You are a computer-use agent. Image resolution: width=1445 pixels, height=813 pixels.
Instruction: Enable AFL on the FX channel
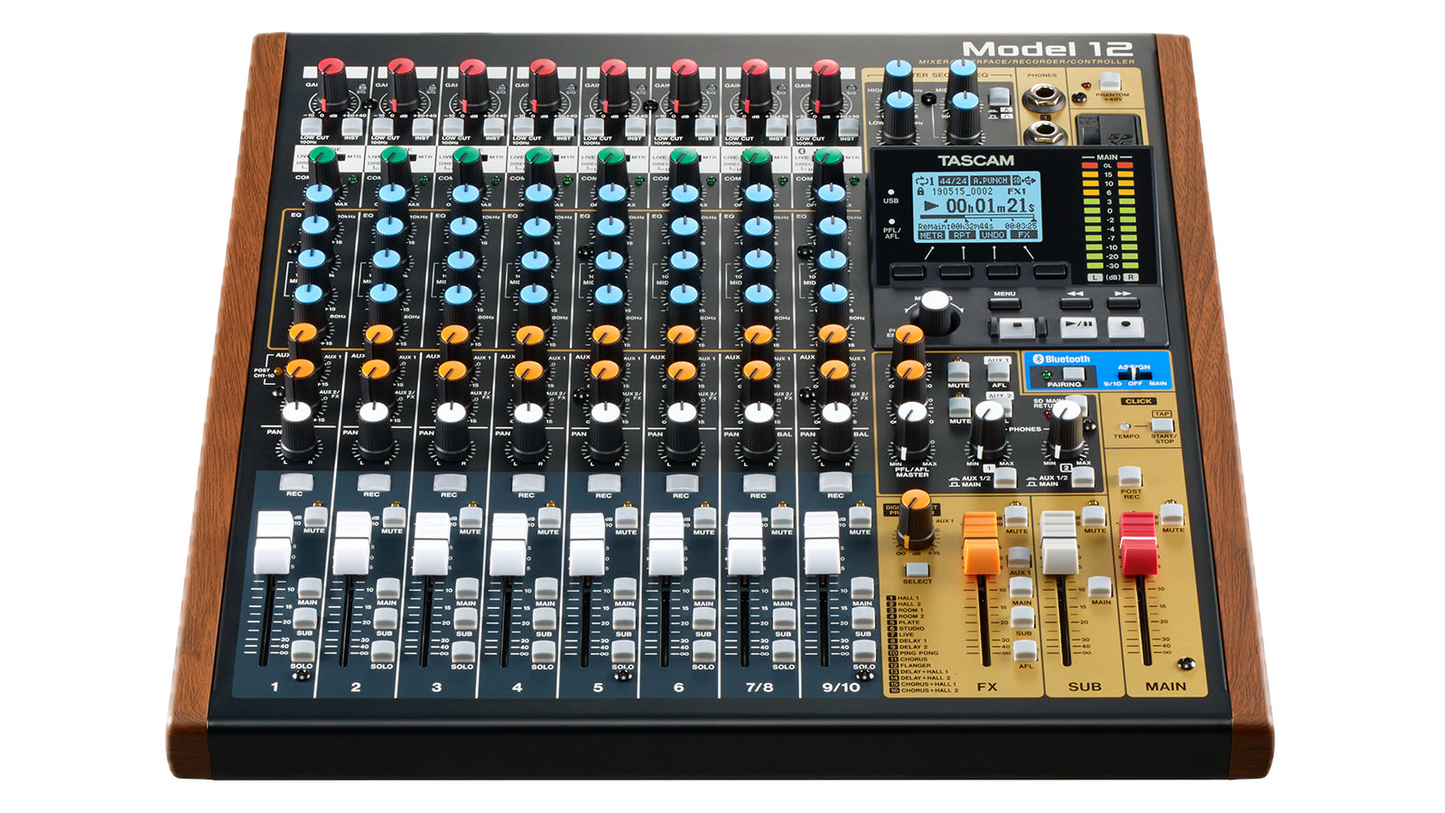click(x=1024, y=650)
